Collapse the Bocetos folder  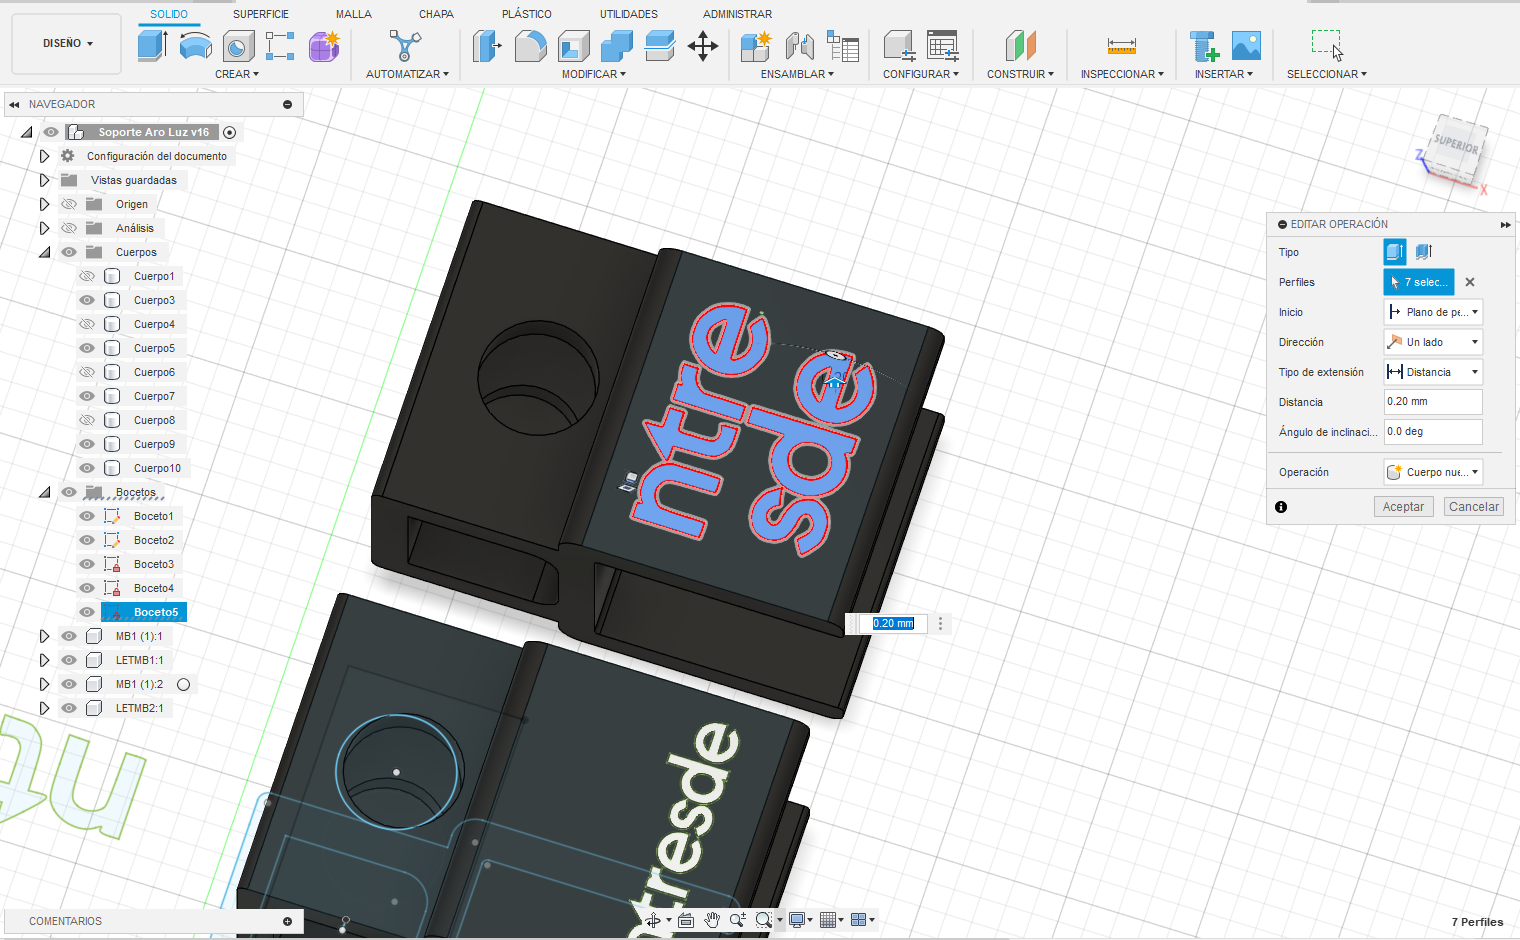(x=44, y=492)
